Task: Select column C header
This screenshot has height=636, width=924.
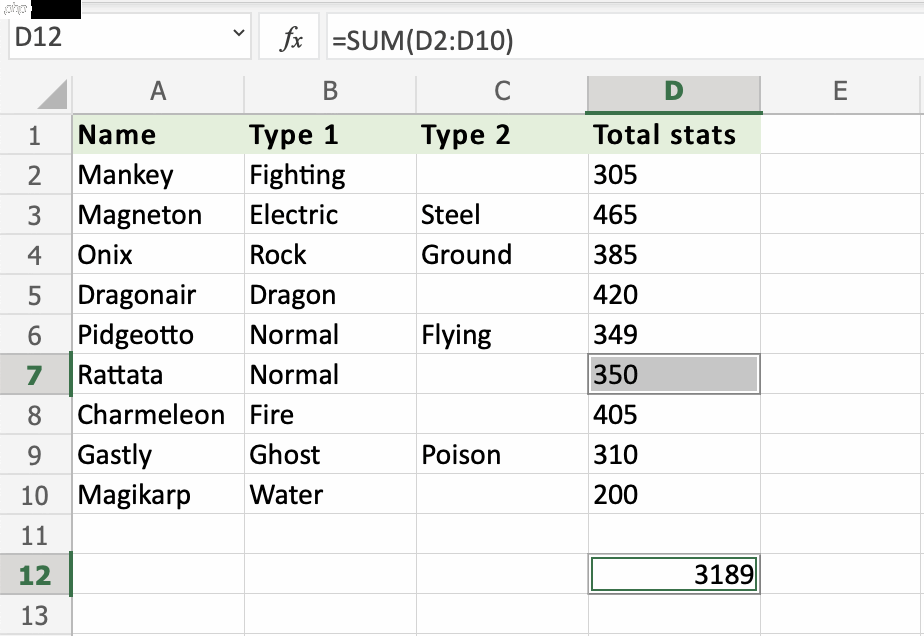Action: 502,93
